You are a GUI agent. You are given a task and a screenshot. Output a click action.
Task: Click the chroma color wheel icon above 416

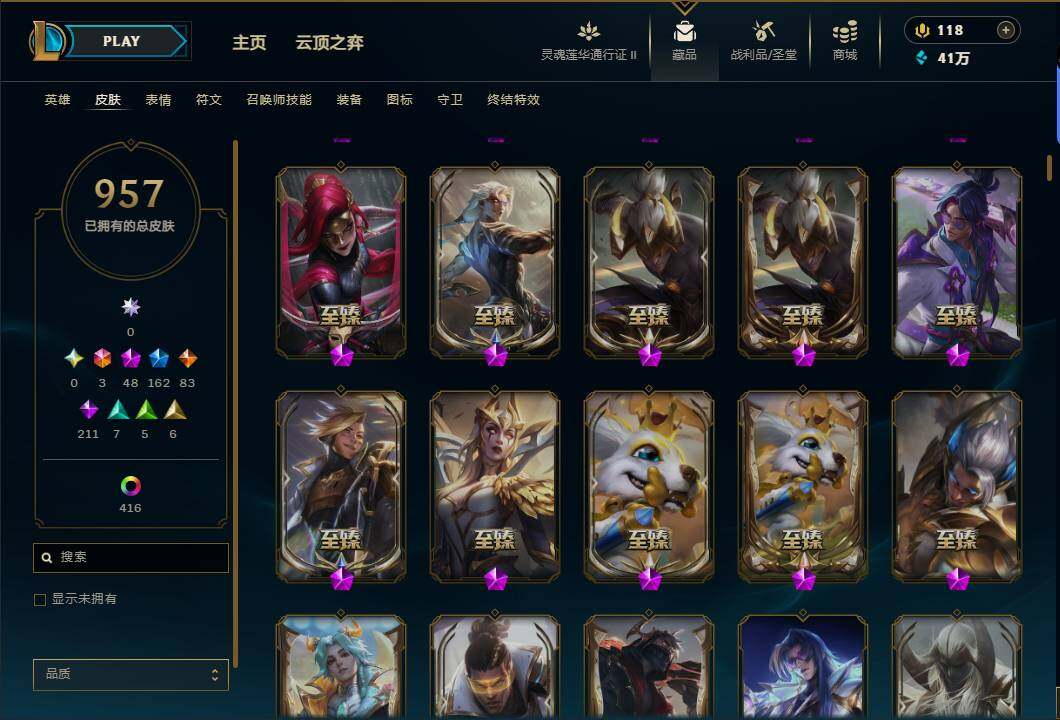(130, 485)
